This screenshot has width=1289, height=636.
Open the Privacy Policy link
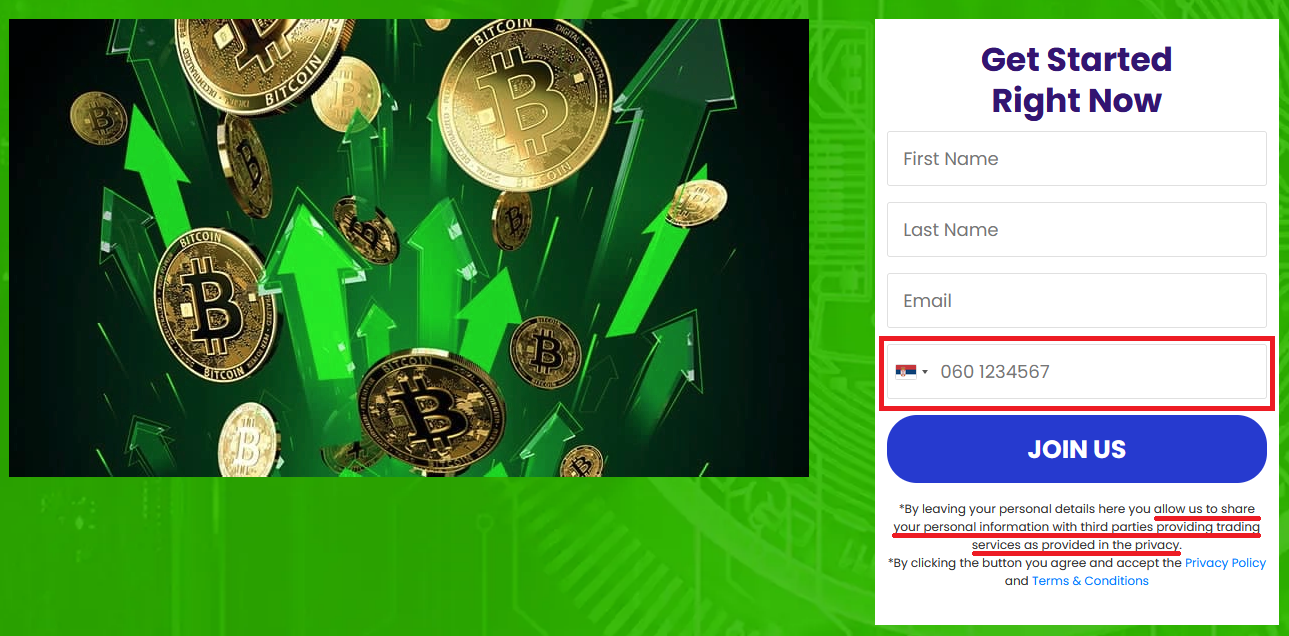pos(1225,563)
